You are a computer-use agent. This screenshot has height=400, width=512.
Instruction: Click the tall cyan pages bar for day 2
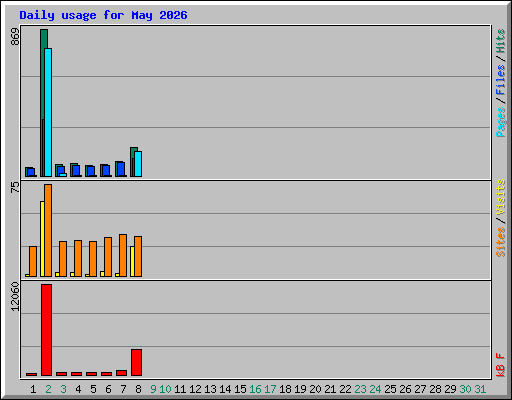coord(48,112)
